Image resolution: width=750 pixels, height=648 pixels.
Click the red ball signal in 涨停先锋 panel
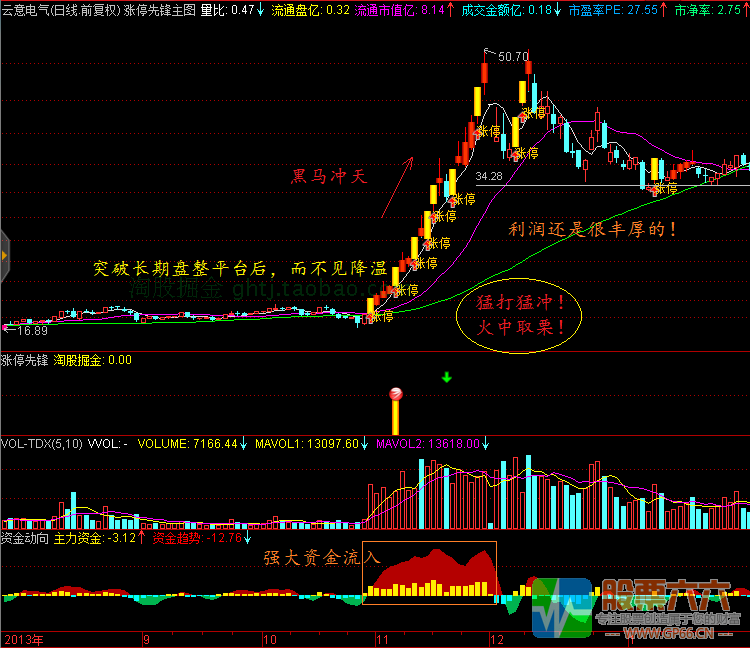395,393
